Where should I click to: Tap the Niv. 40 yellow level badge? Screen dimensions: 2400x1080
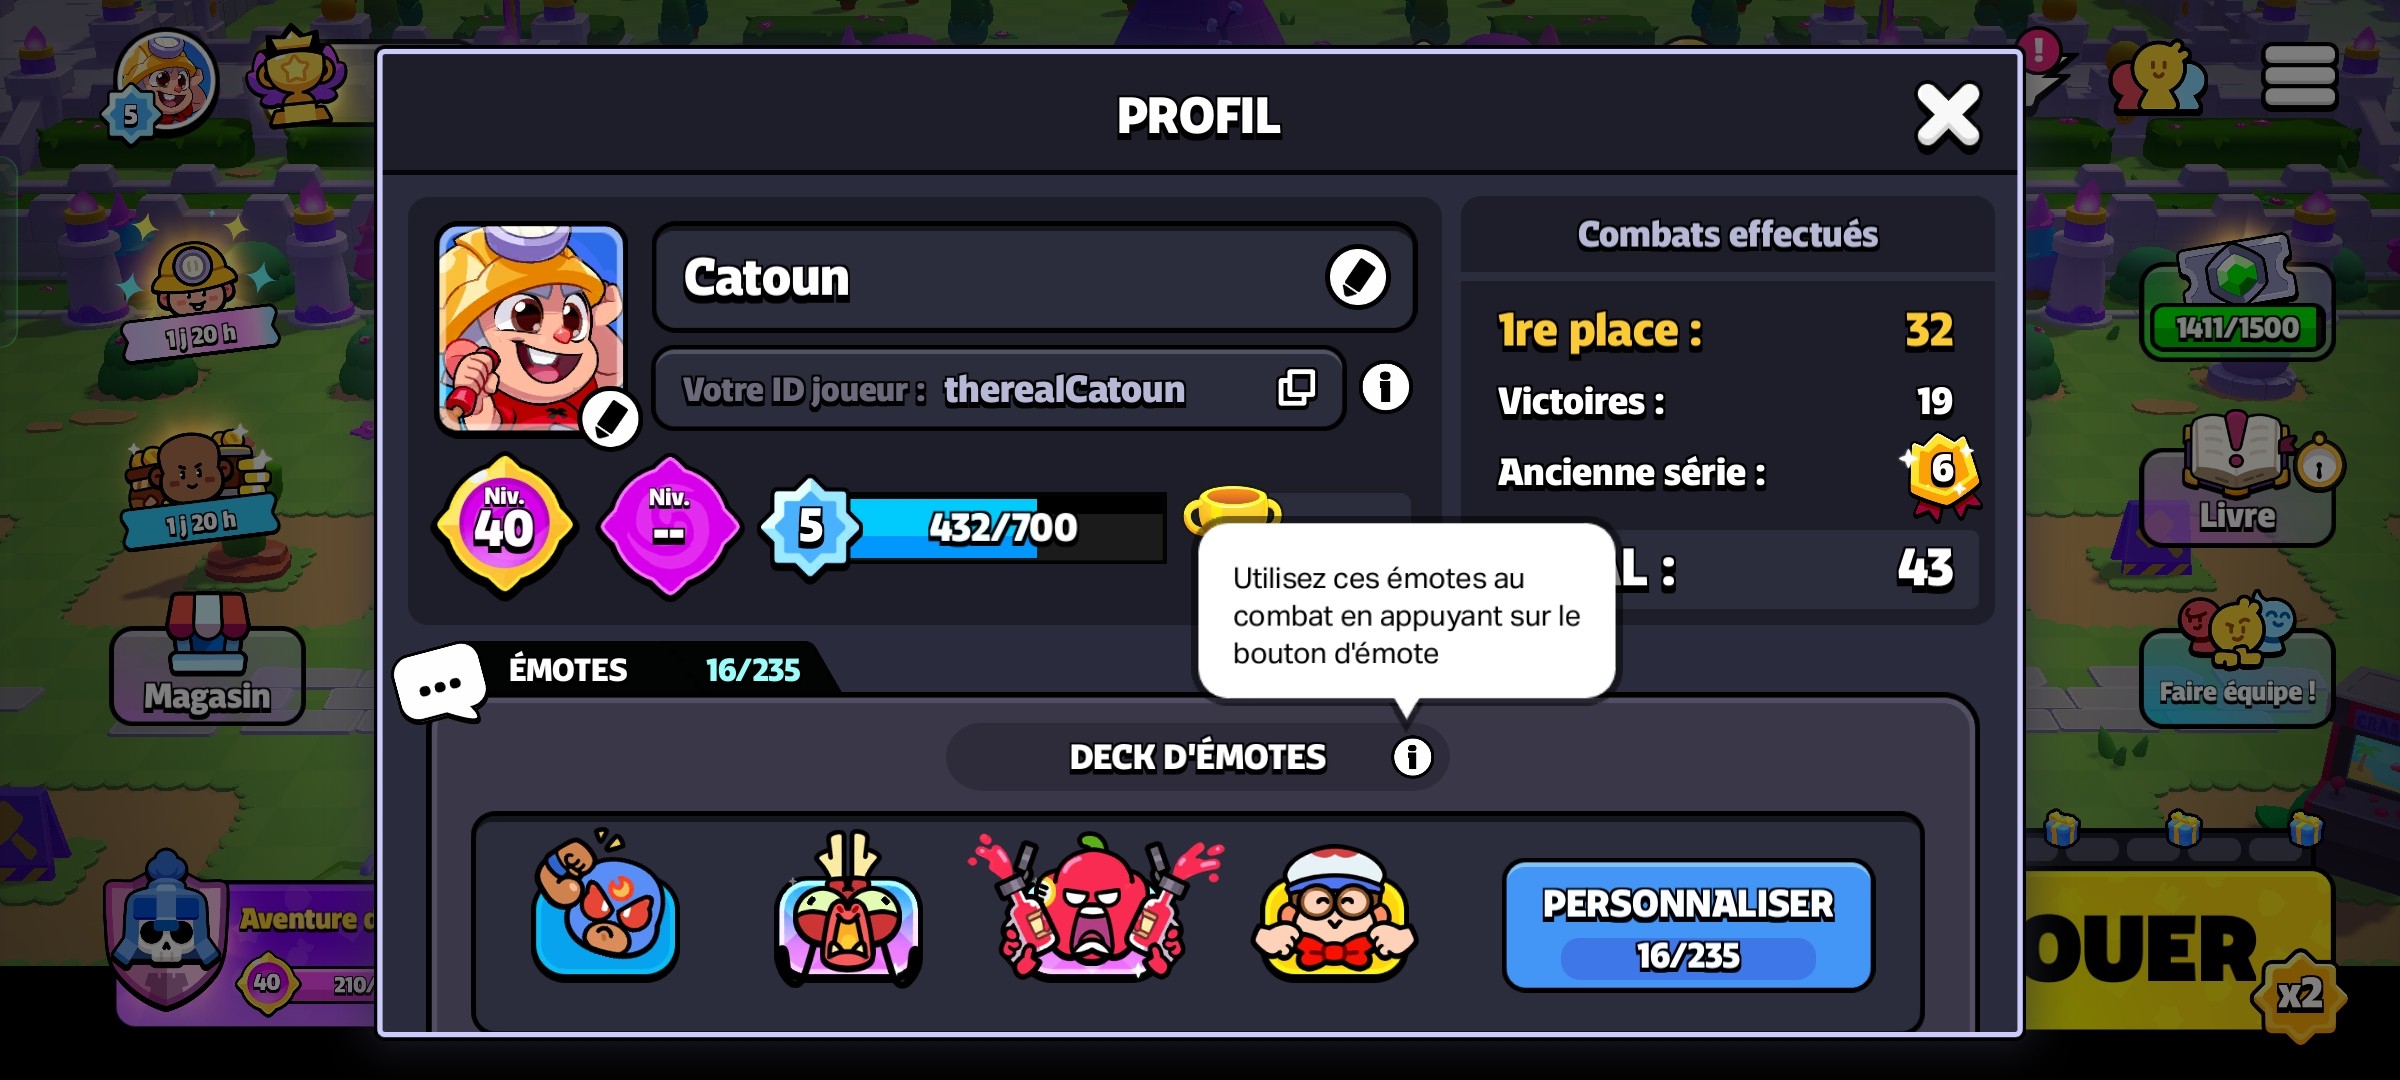pos(505,525)
